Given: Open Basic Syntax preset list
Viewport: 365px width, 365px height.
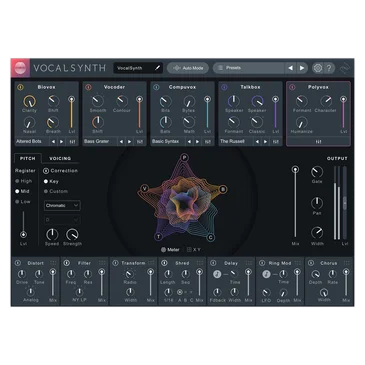Looking at the screenshot, I should [x=168, y=142].
